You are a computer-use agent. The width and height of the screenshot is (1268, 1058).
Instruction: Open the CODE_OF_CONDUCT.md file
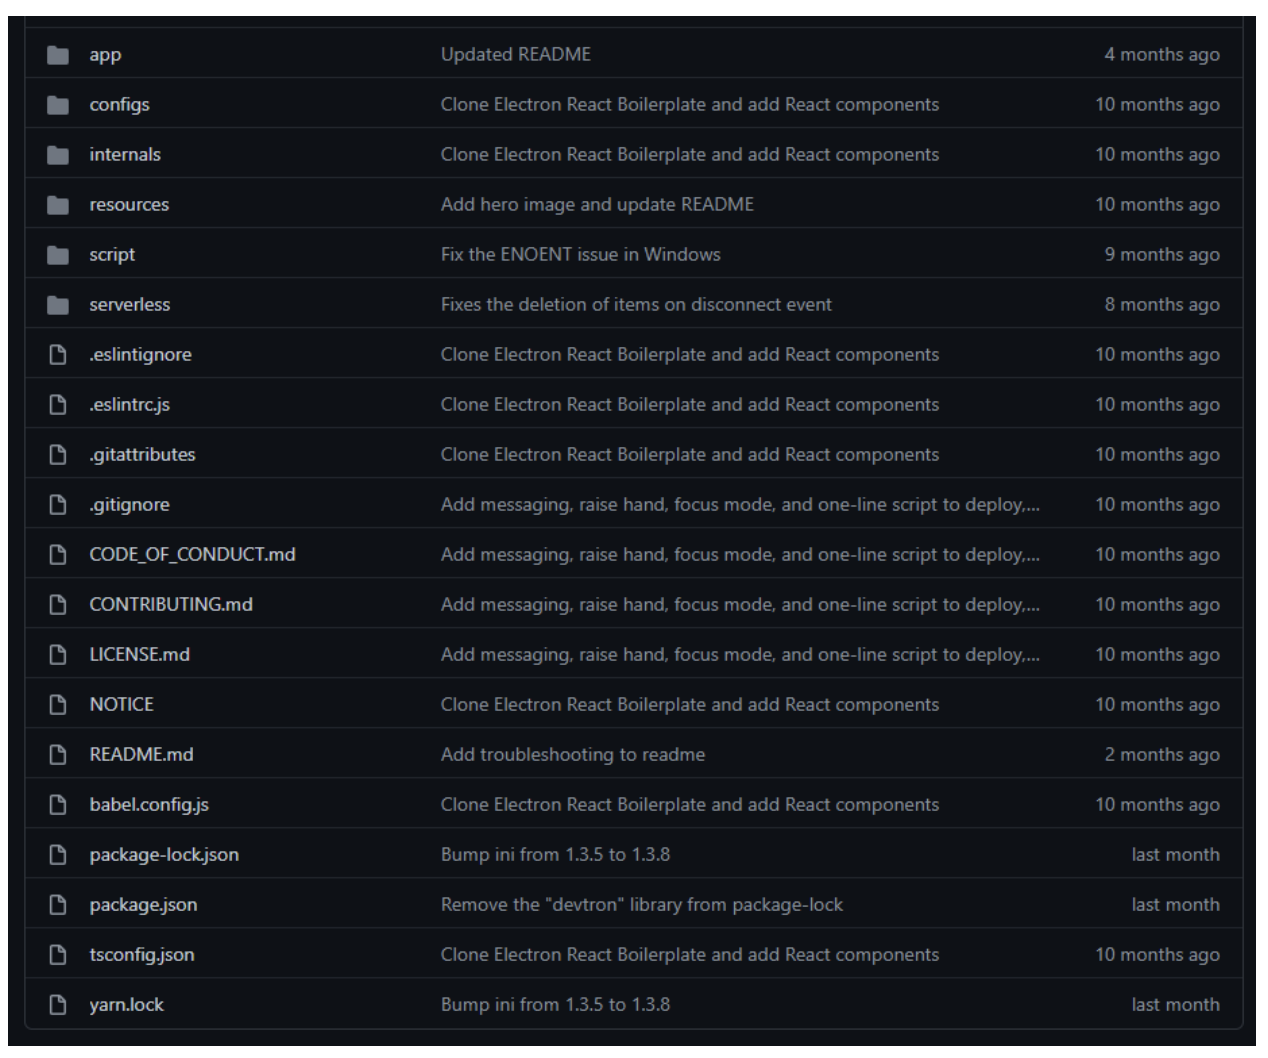192,555
